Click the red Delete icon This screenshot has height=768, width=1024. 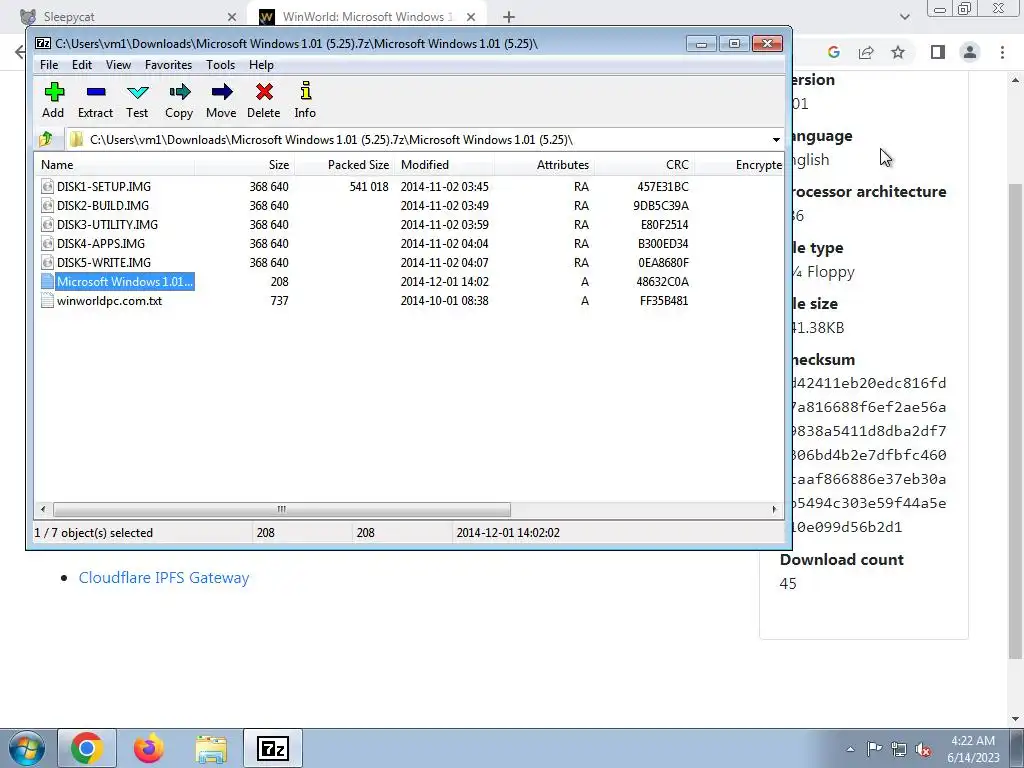pos(264,92)
